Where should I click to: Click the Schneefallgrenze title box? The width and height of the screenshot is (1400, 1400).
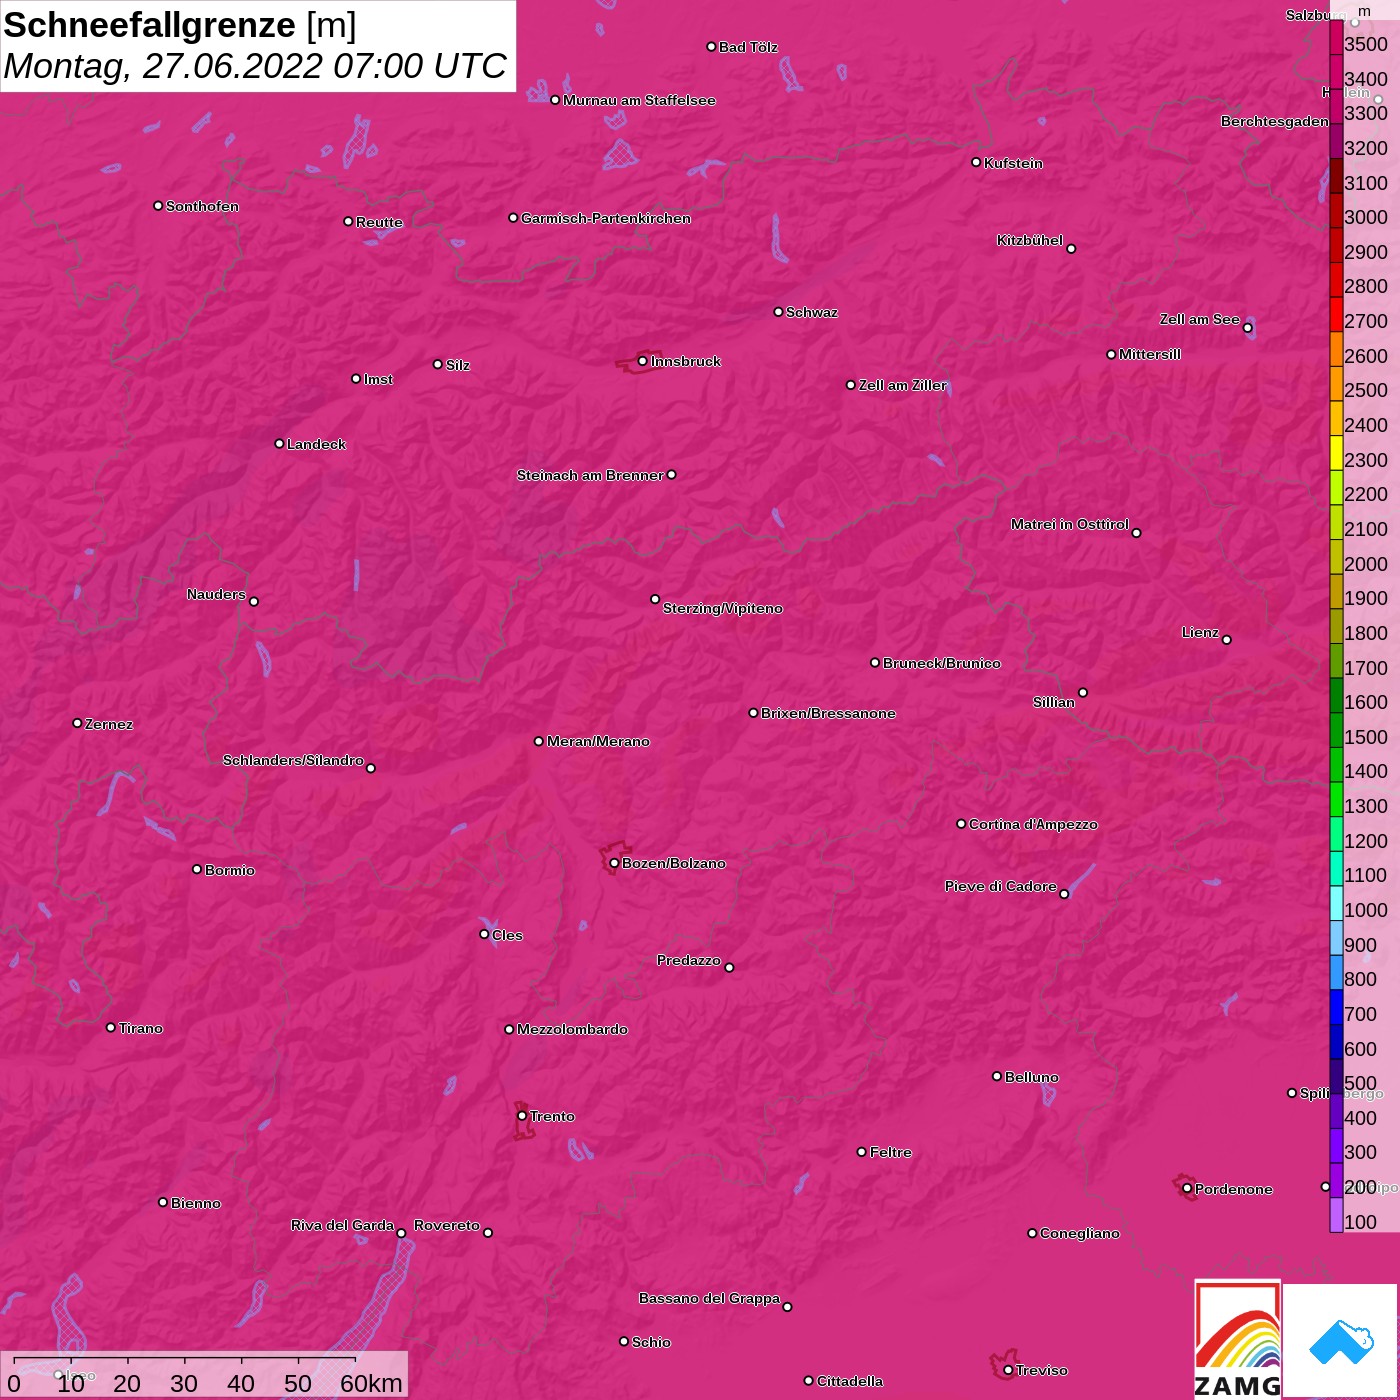tap(258, 46)
